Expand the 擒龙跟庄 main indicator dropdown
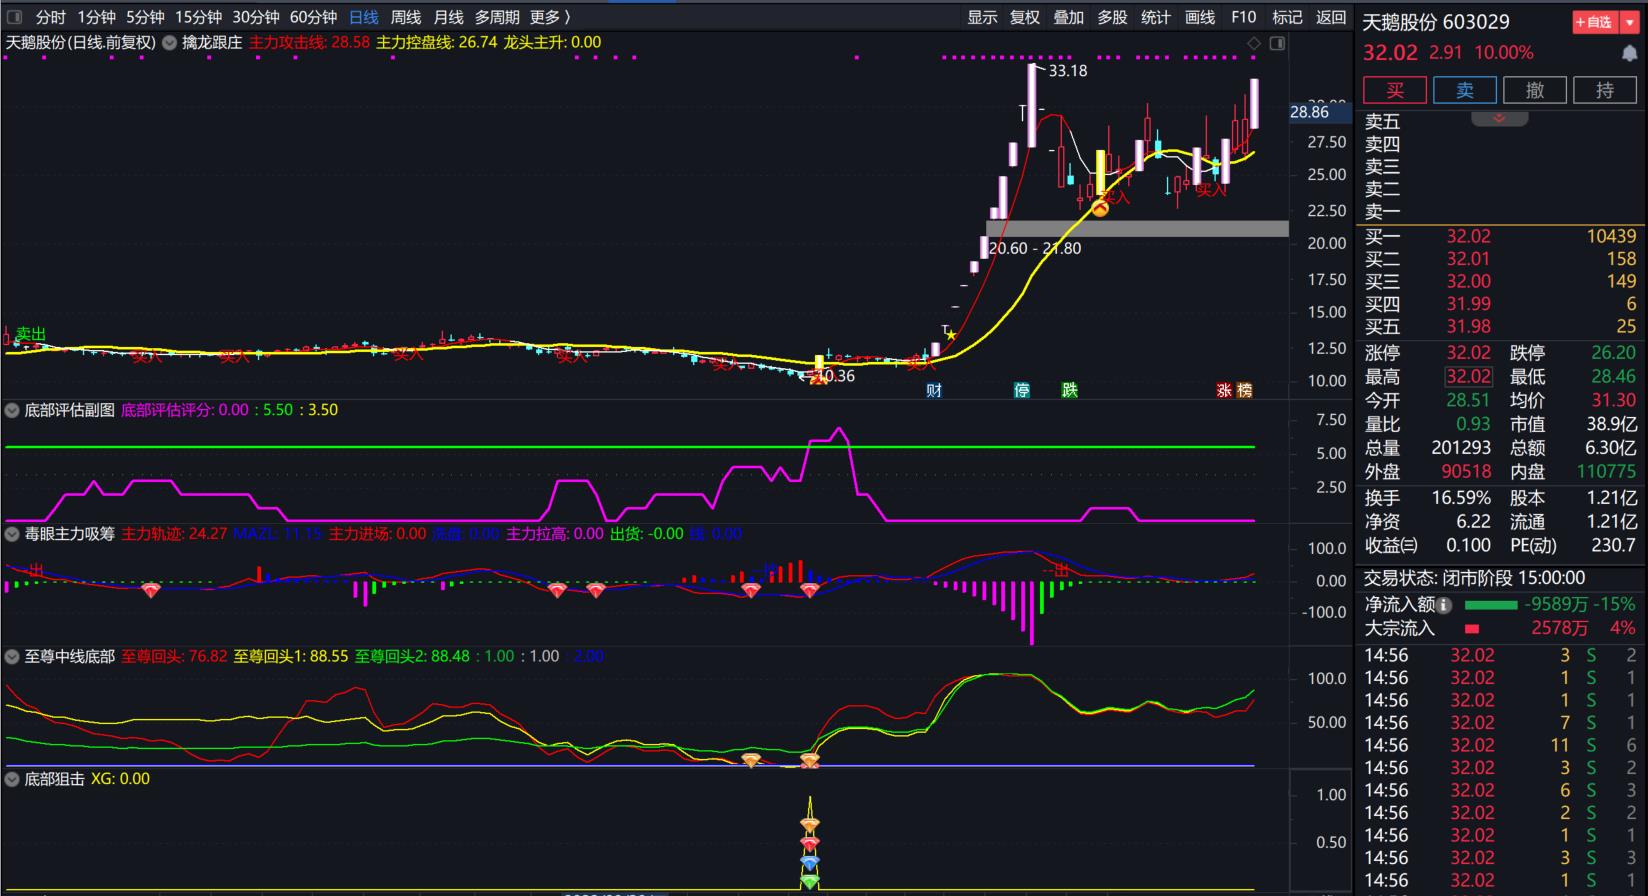The image size is (1648, 896). (170, 42)
